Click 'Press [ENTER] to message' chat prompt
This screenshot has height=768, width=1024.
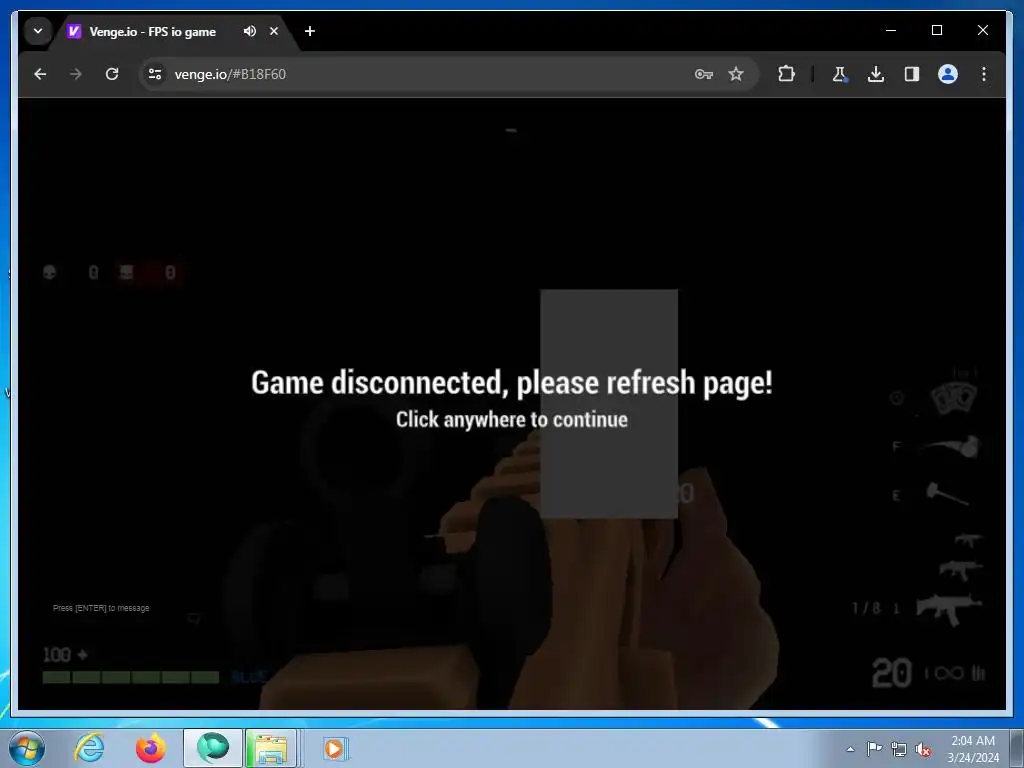click(x=101, y=608)
